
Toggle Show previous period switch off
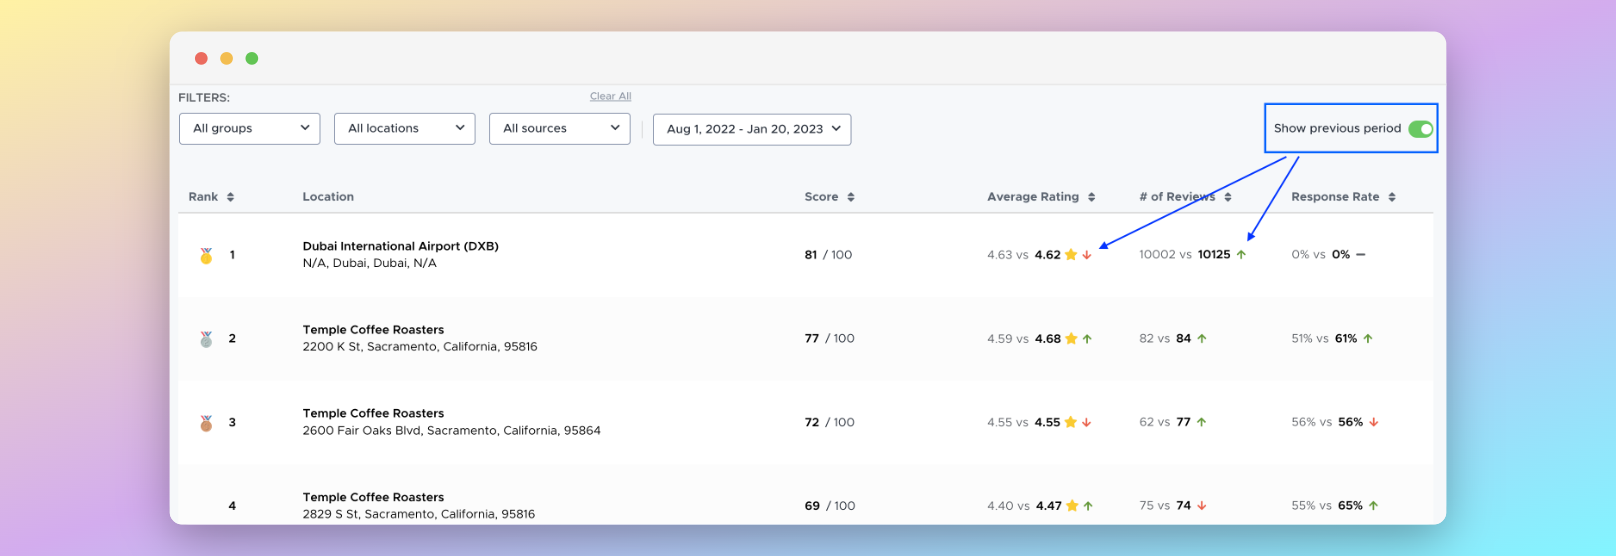click(x=1420, y=129)
